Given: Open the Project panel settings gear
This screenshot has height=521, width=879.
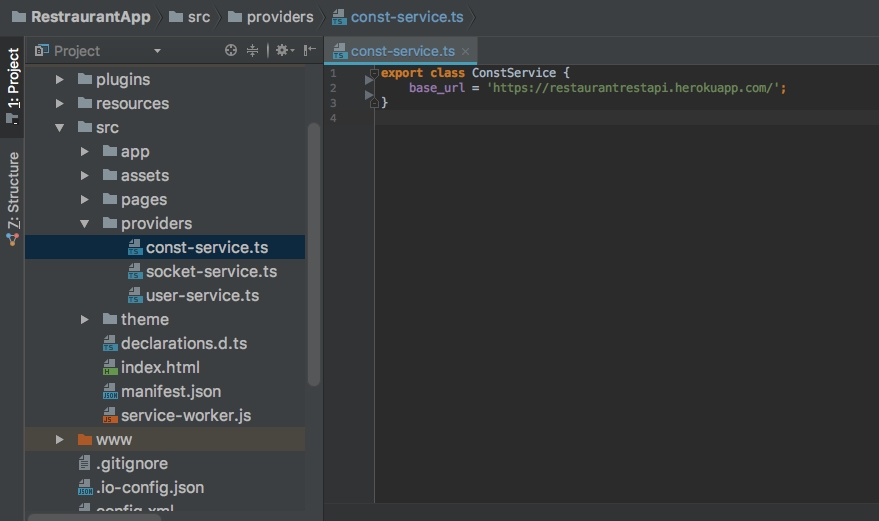Looking at the screenshot, I should point(282,50).
